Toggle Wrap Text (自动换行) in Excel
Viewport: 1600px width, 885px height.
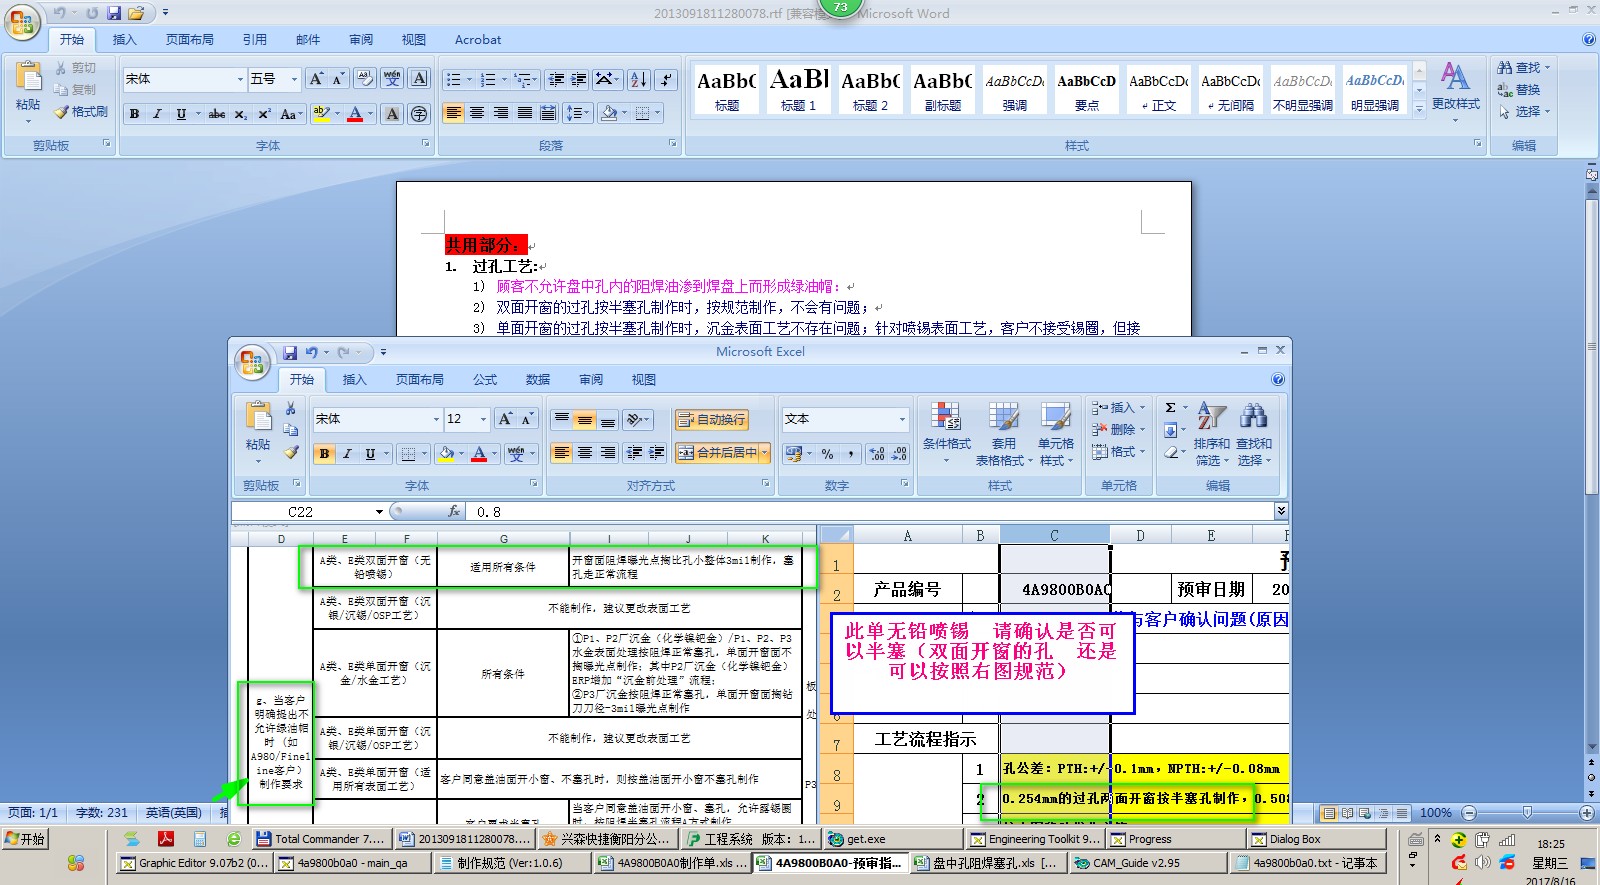(712, 420)
